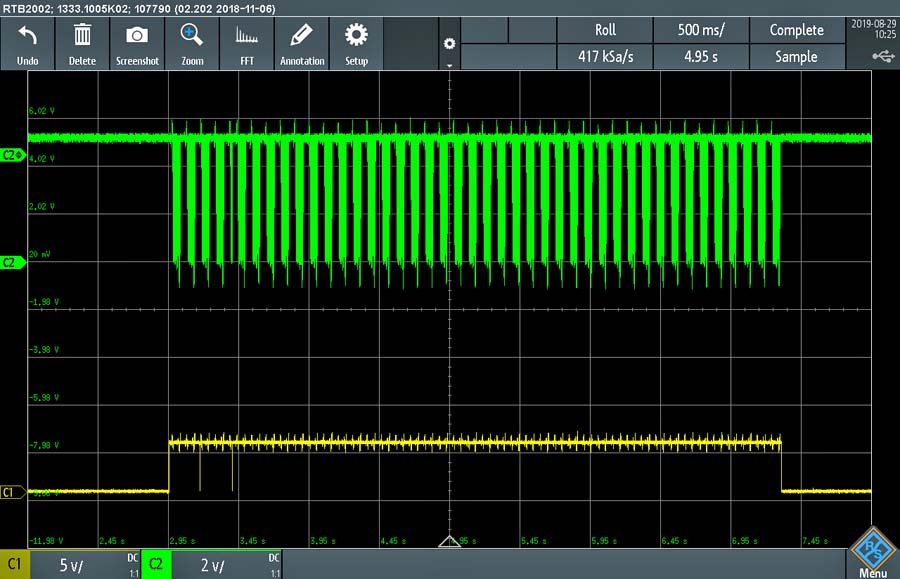This screenshot has width=900, height=579.
Task: Select the Sample acquisition mode field
Action: coord(796,56)
